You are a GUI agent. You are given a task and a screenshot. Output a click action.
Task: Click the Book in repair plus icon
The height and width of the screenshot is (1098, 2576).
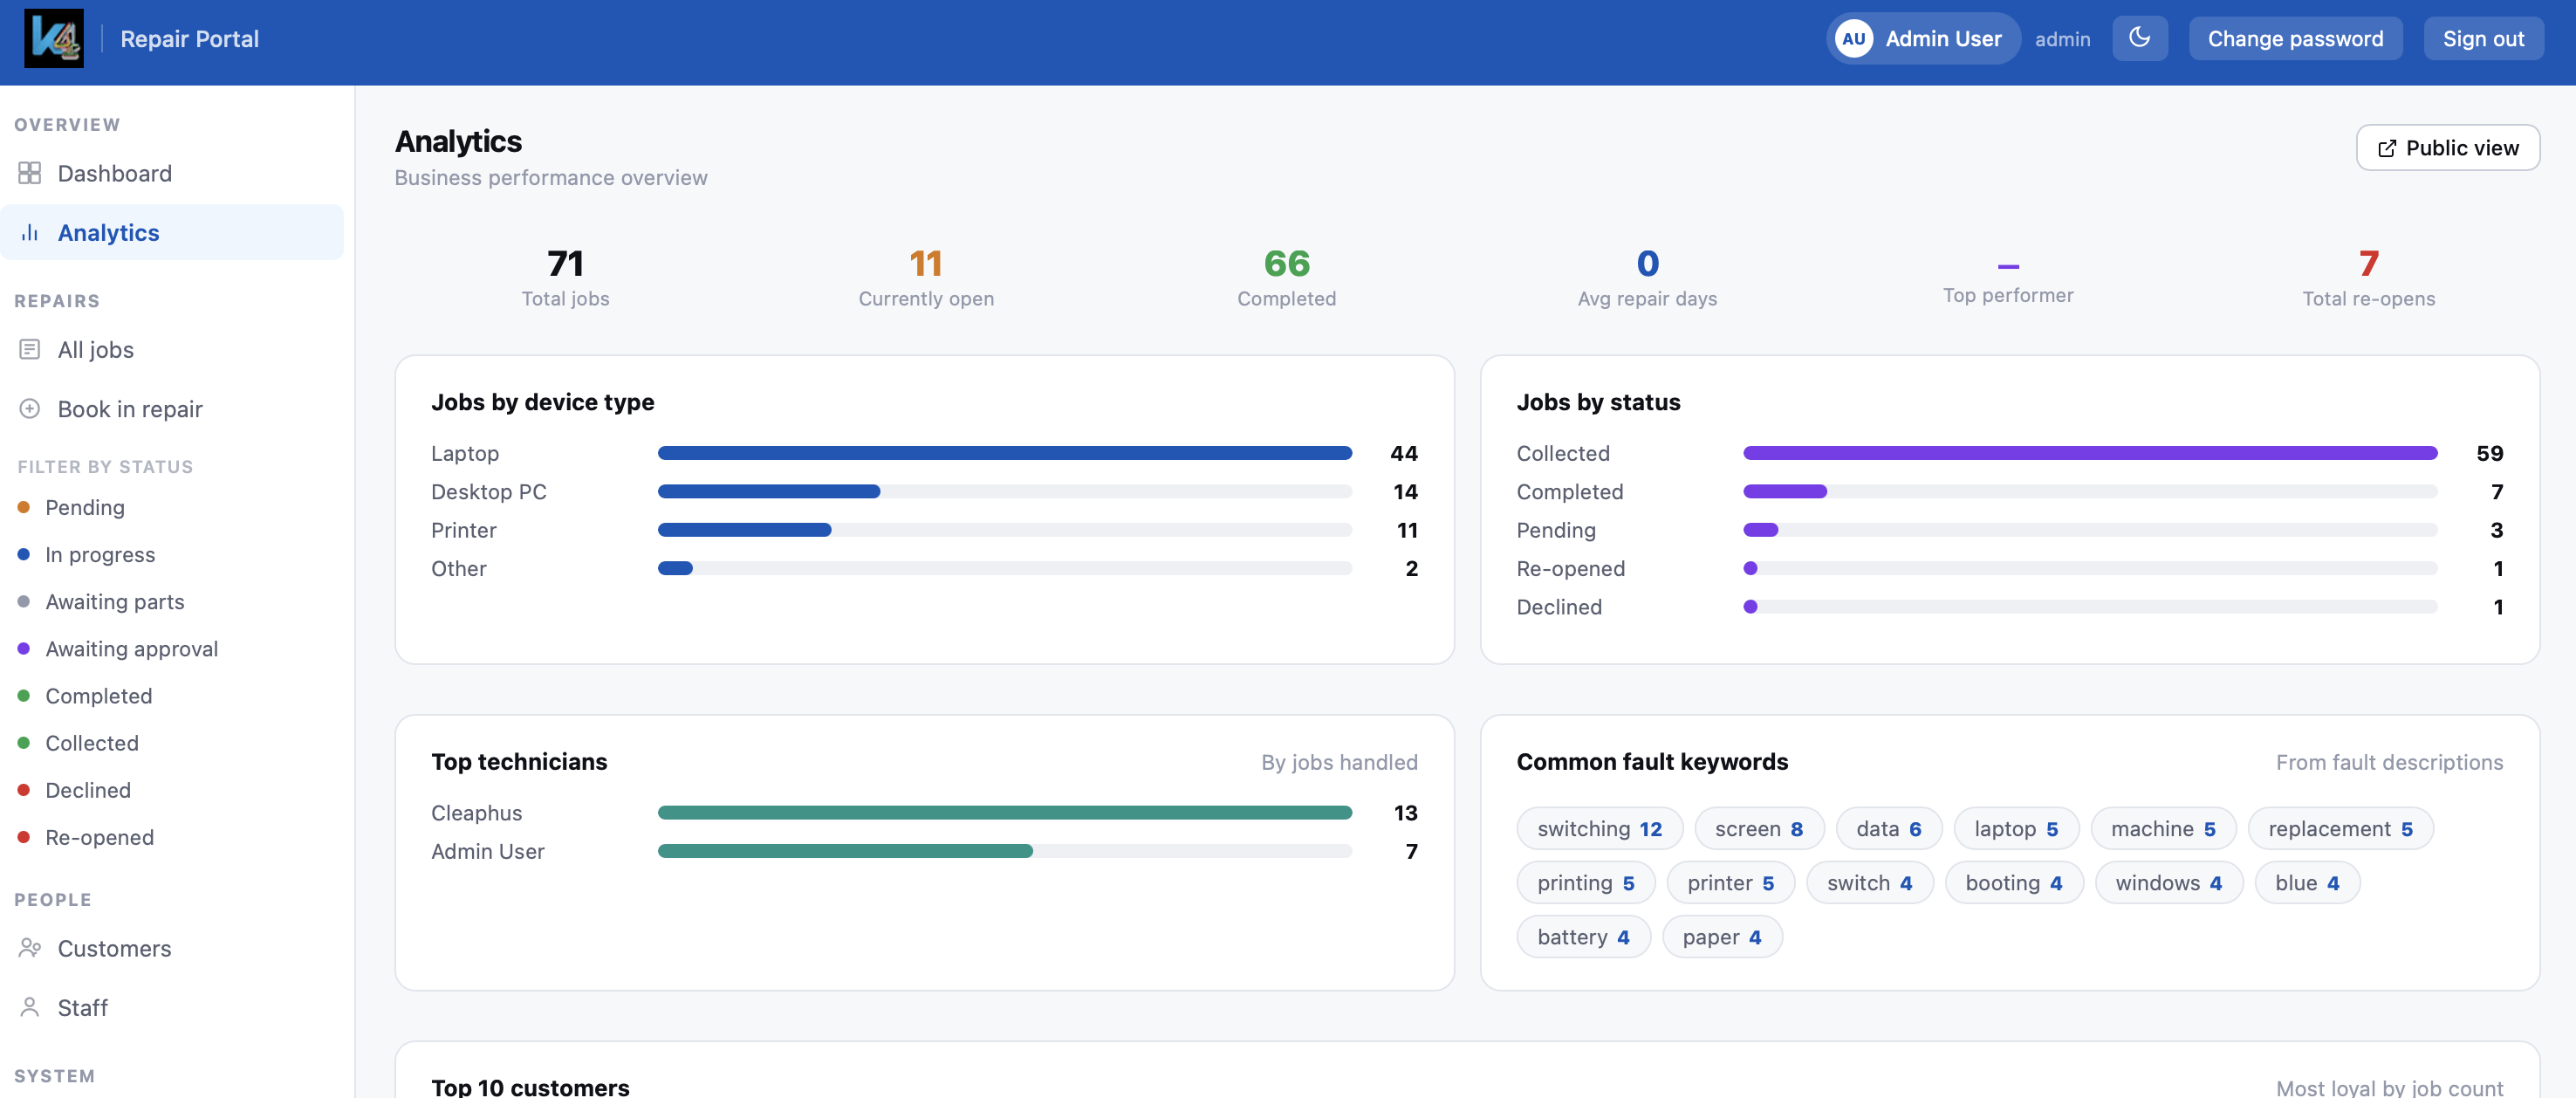tap(30, 408)
